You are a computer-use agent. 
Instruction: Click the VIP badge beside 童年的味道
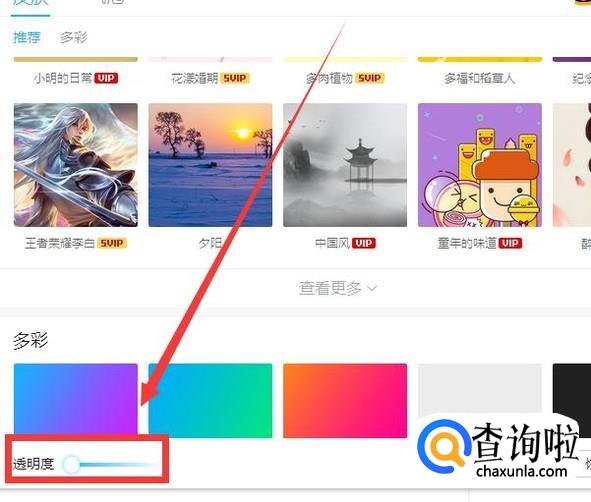point(510,243)
